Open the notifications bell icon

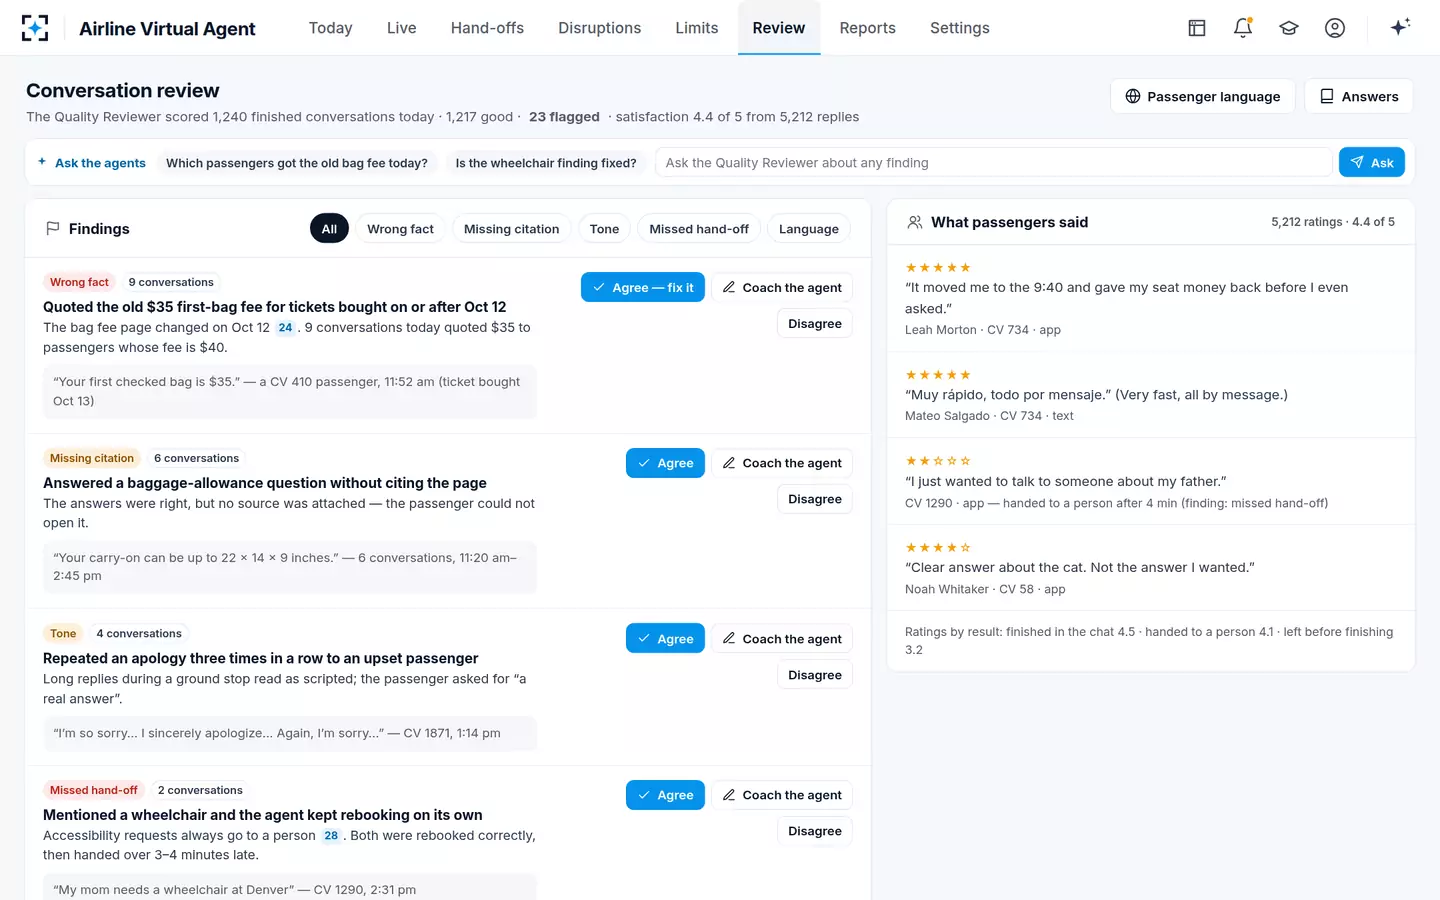click(x=1243, y=28)
